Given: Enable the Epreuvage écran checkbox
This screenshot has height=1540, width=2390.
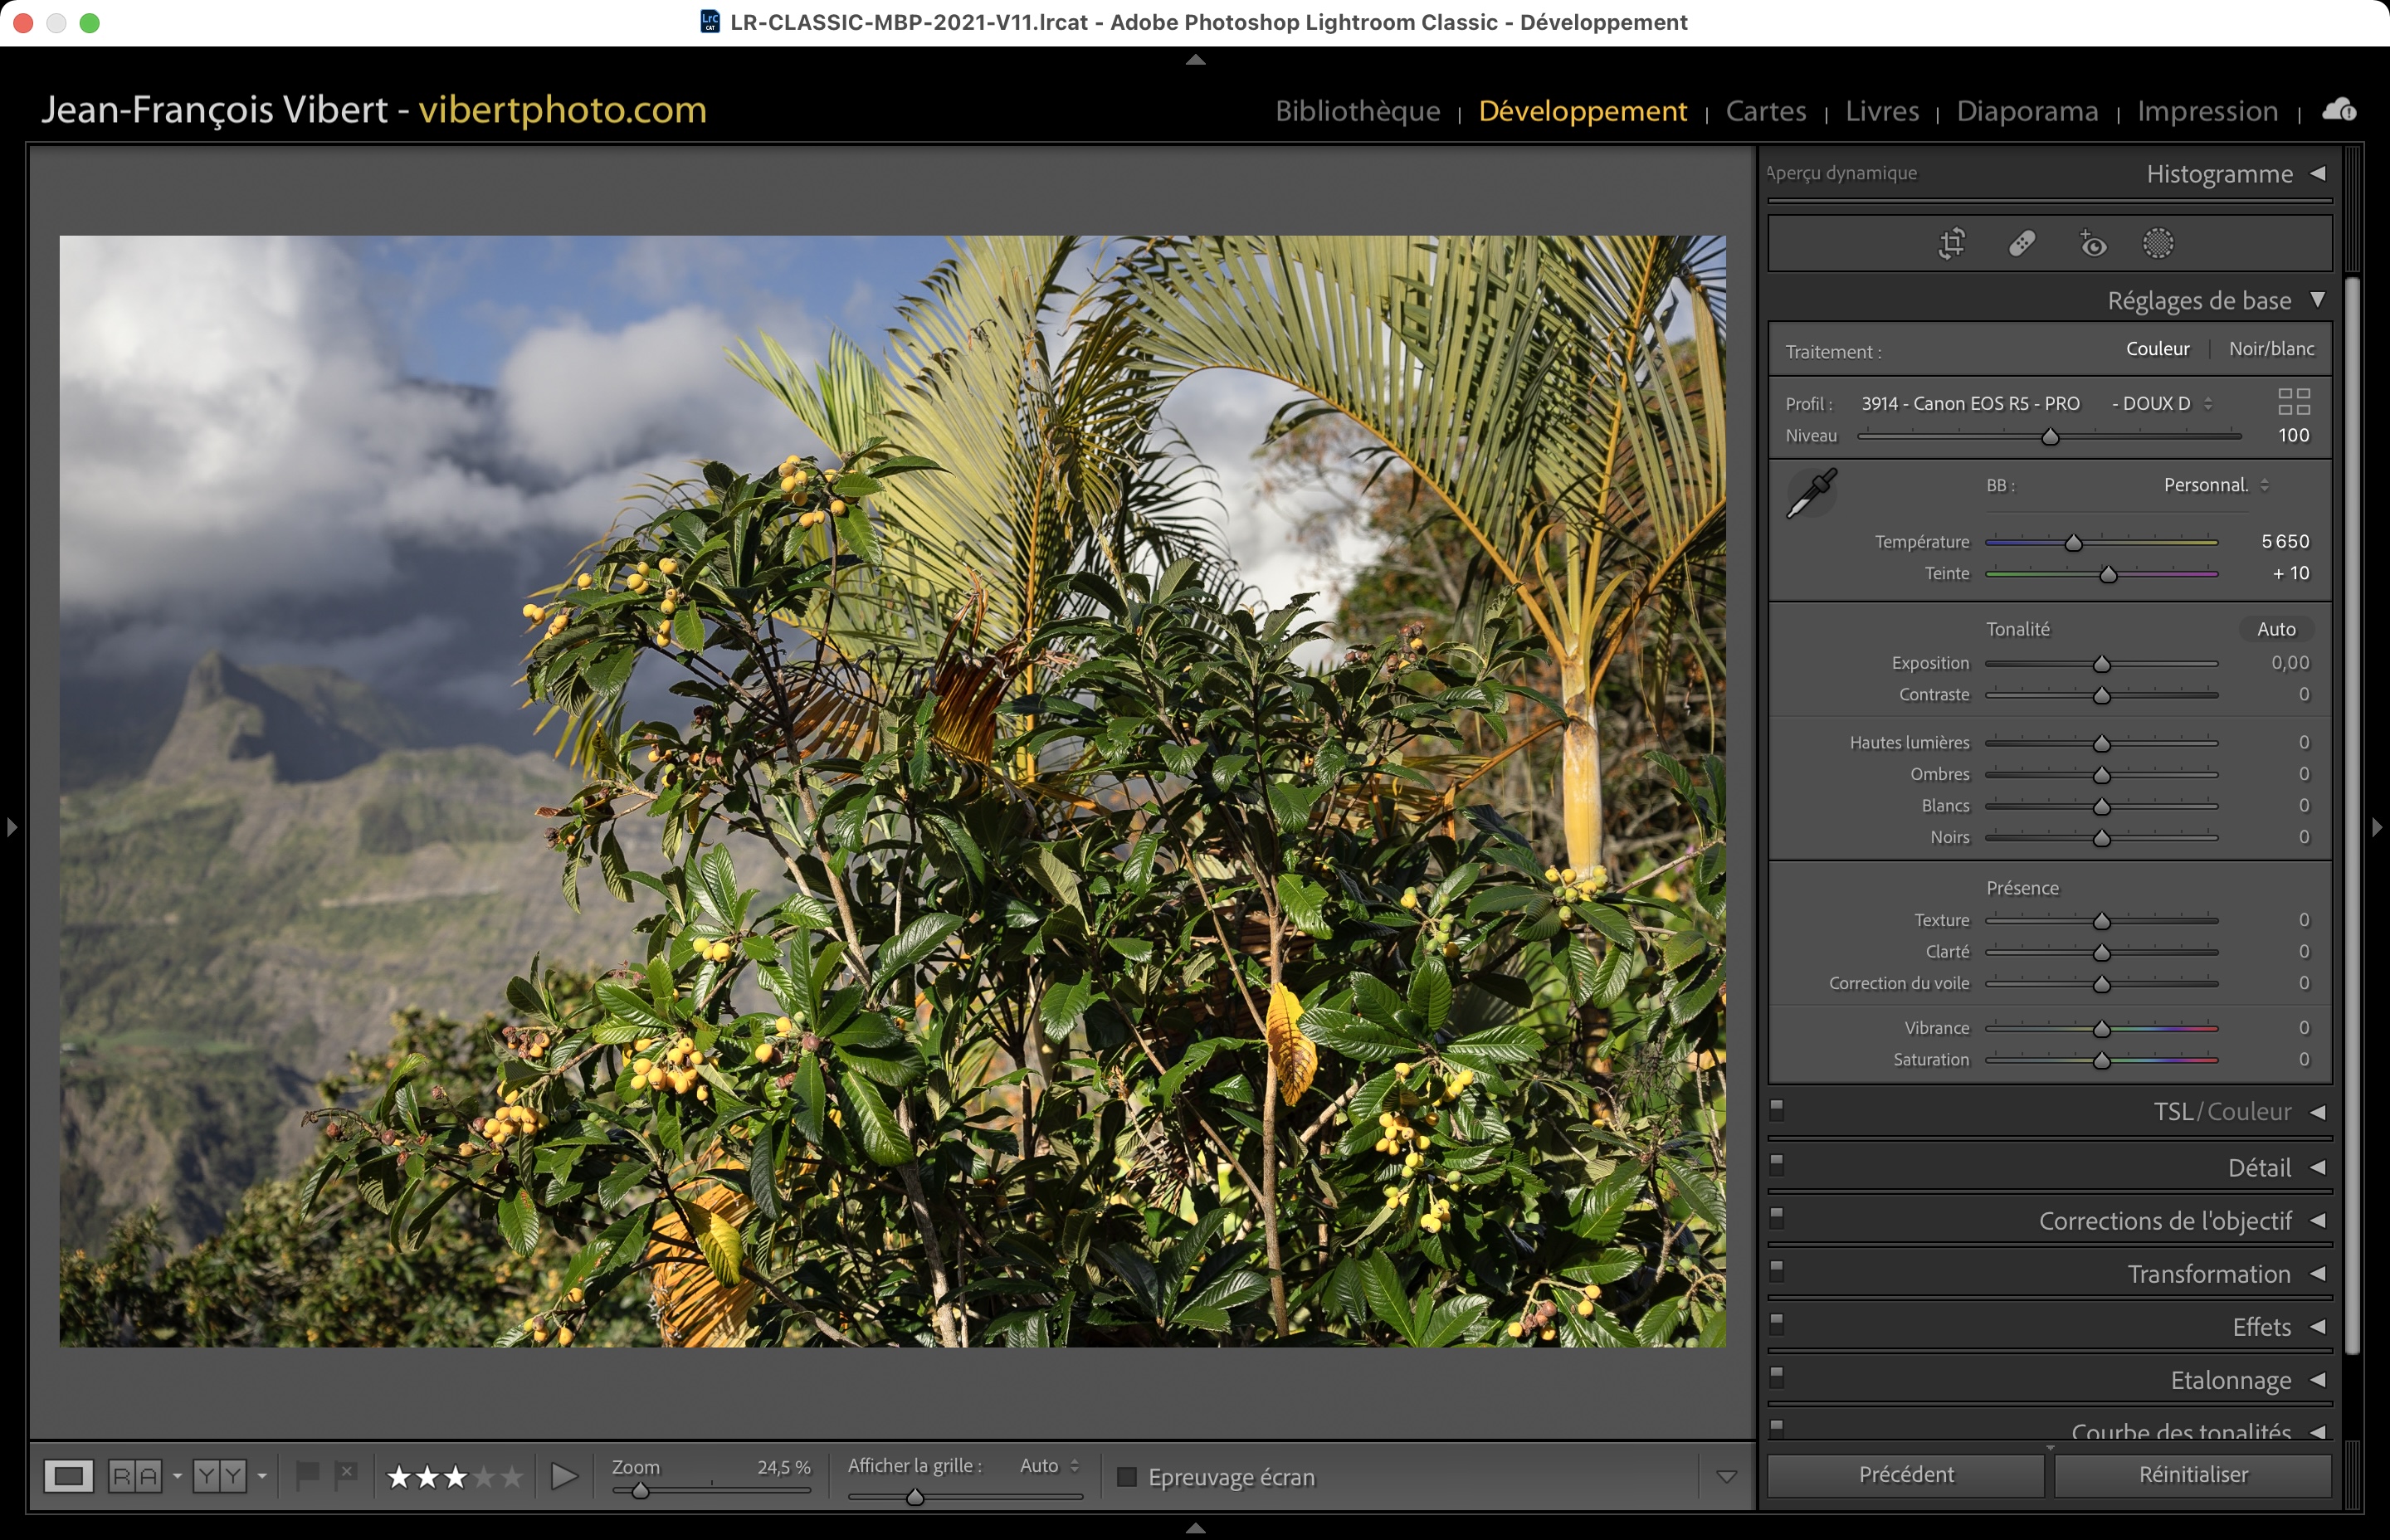Looking at the screenshot, I should (1126, 1476).
